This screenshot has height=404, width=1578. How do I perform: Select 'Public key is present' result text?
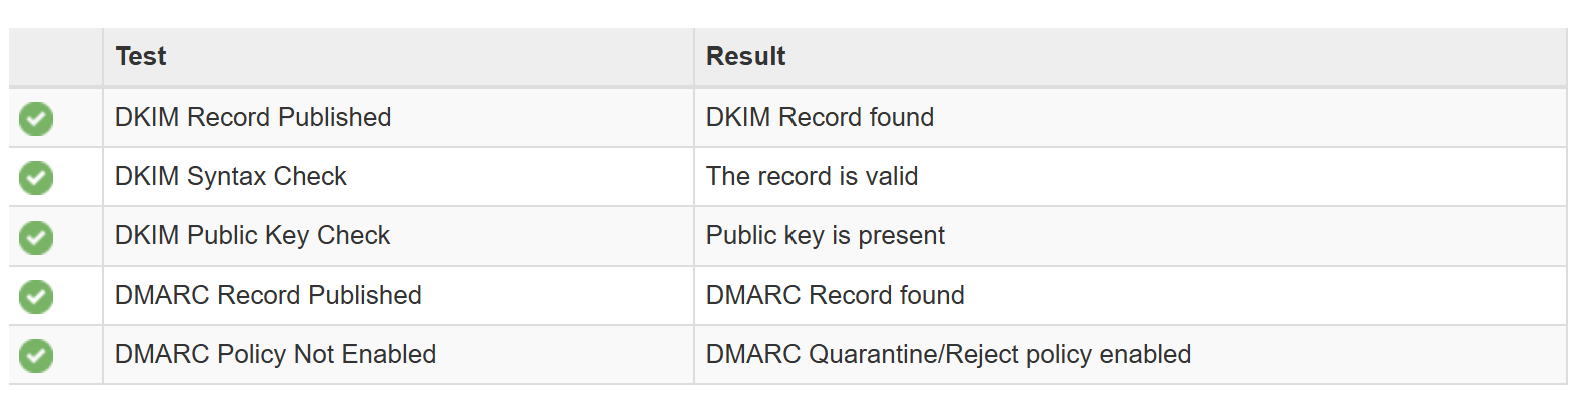coord(825,235)
